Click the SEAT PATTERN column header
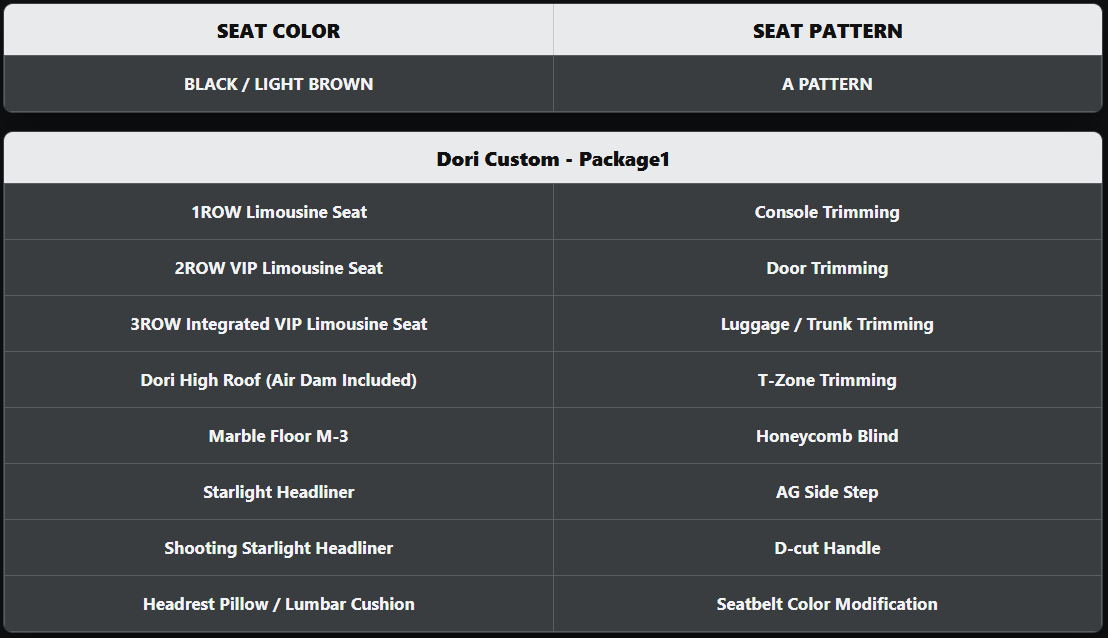Viewport: 1108px width, 638px height. click(x=827, y=31)
